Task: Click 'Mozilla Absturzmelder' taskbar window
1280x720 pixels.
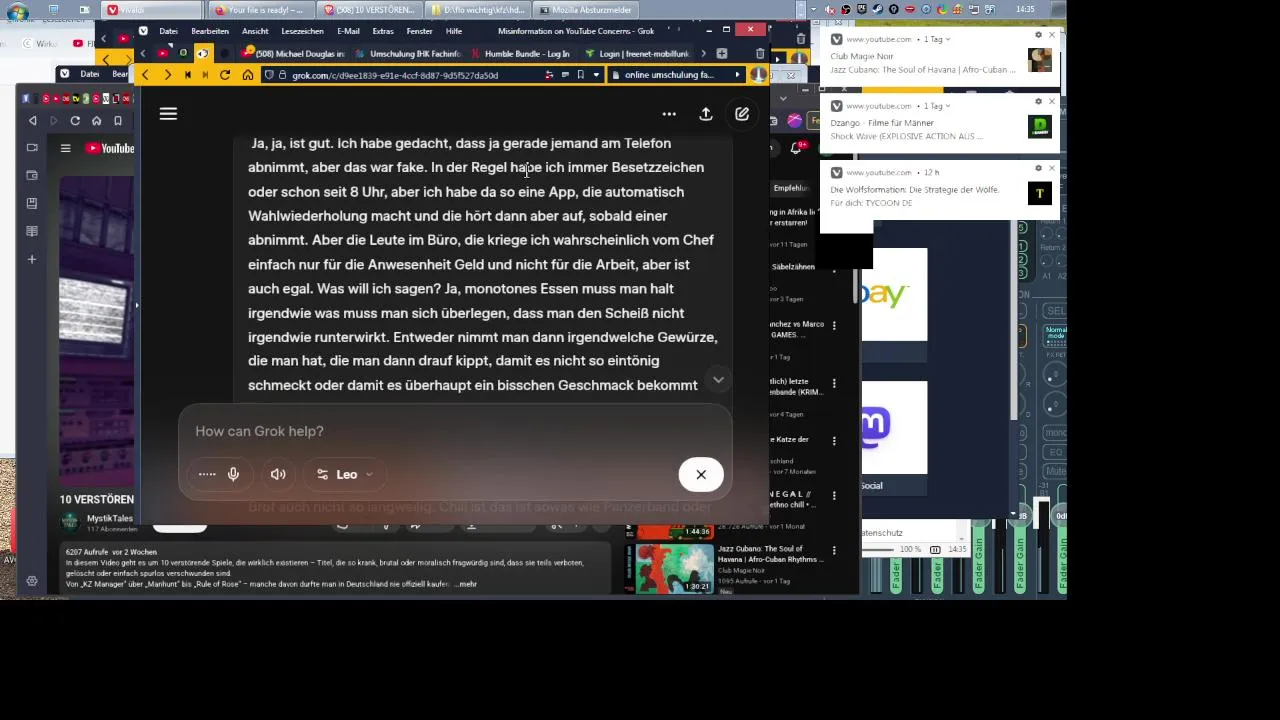Action: (584, 10)
